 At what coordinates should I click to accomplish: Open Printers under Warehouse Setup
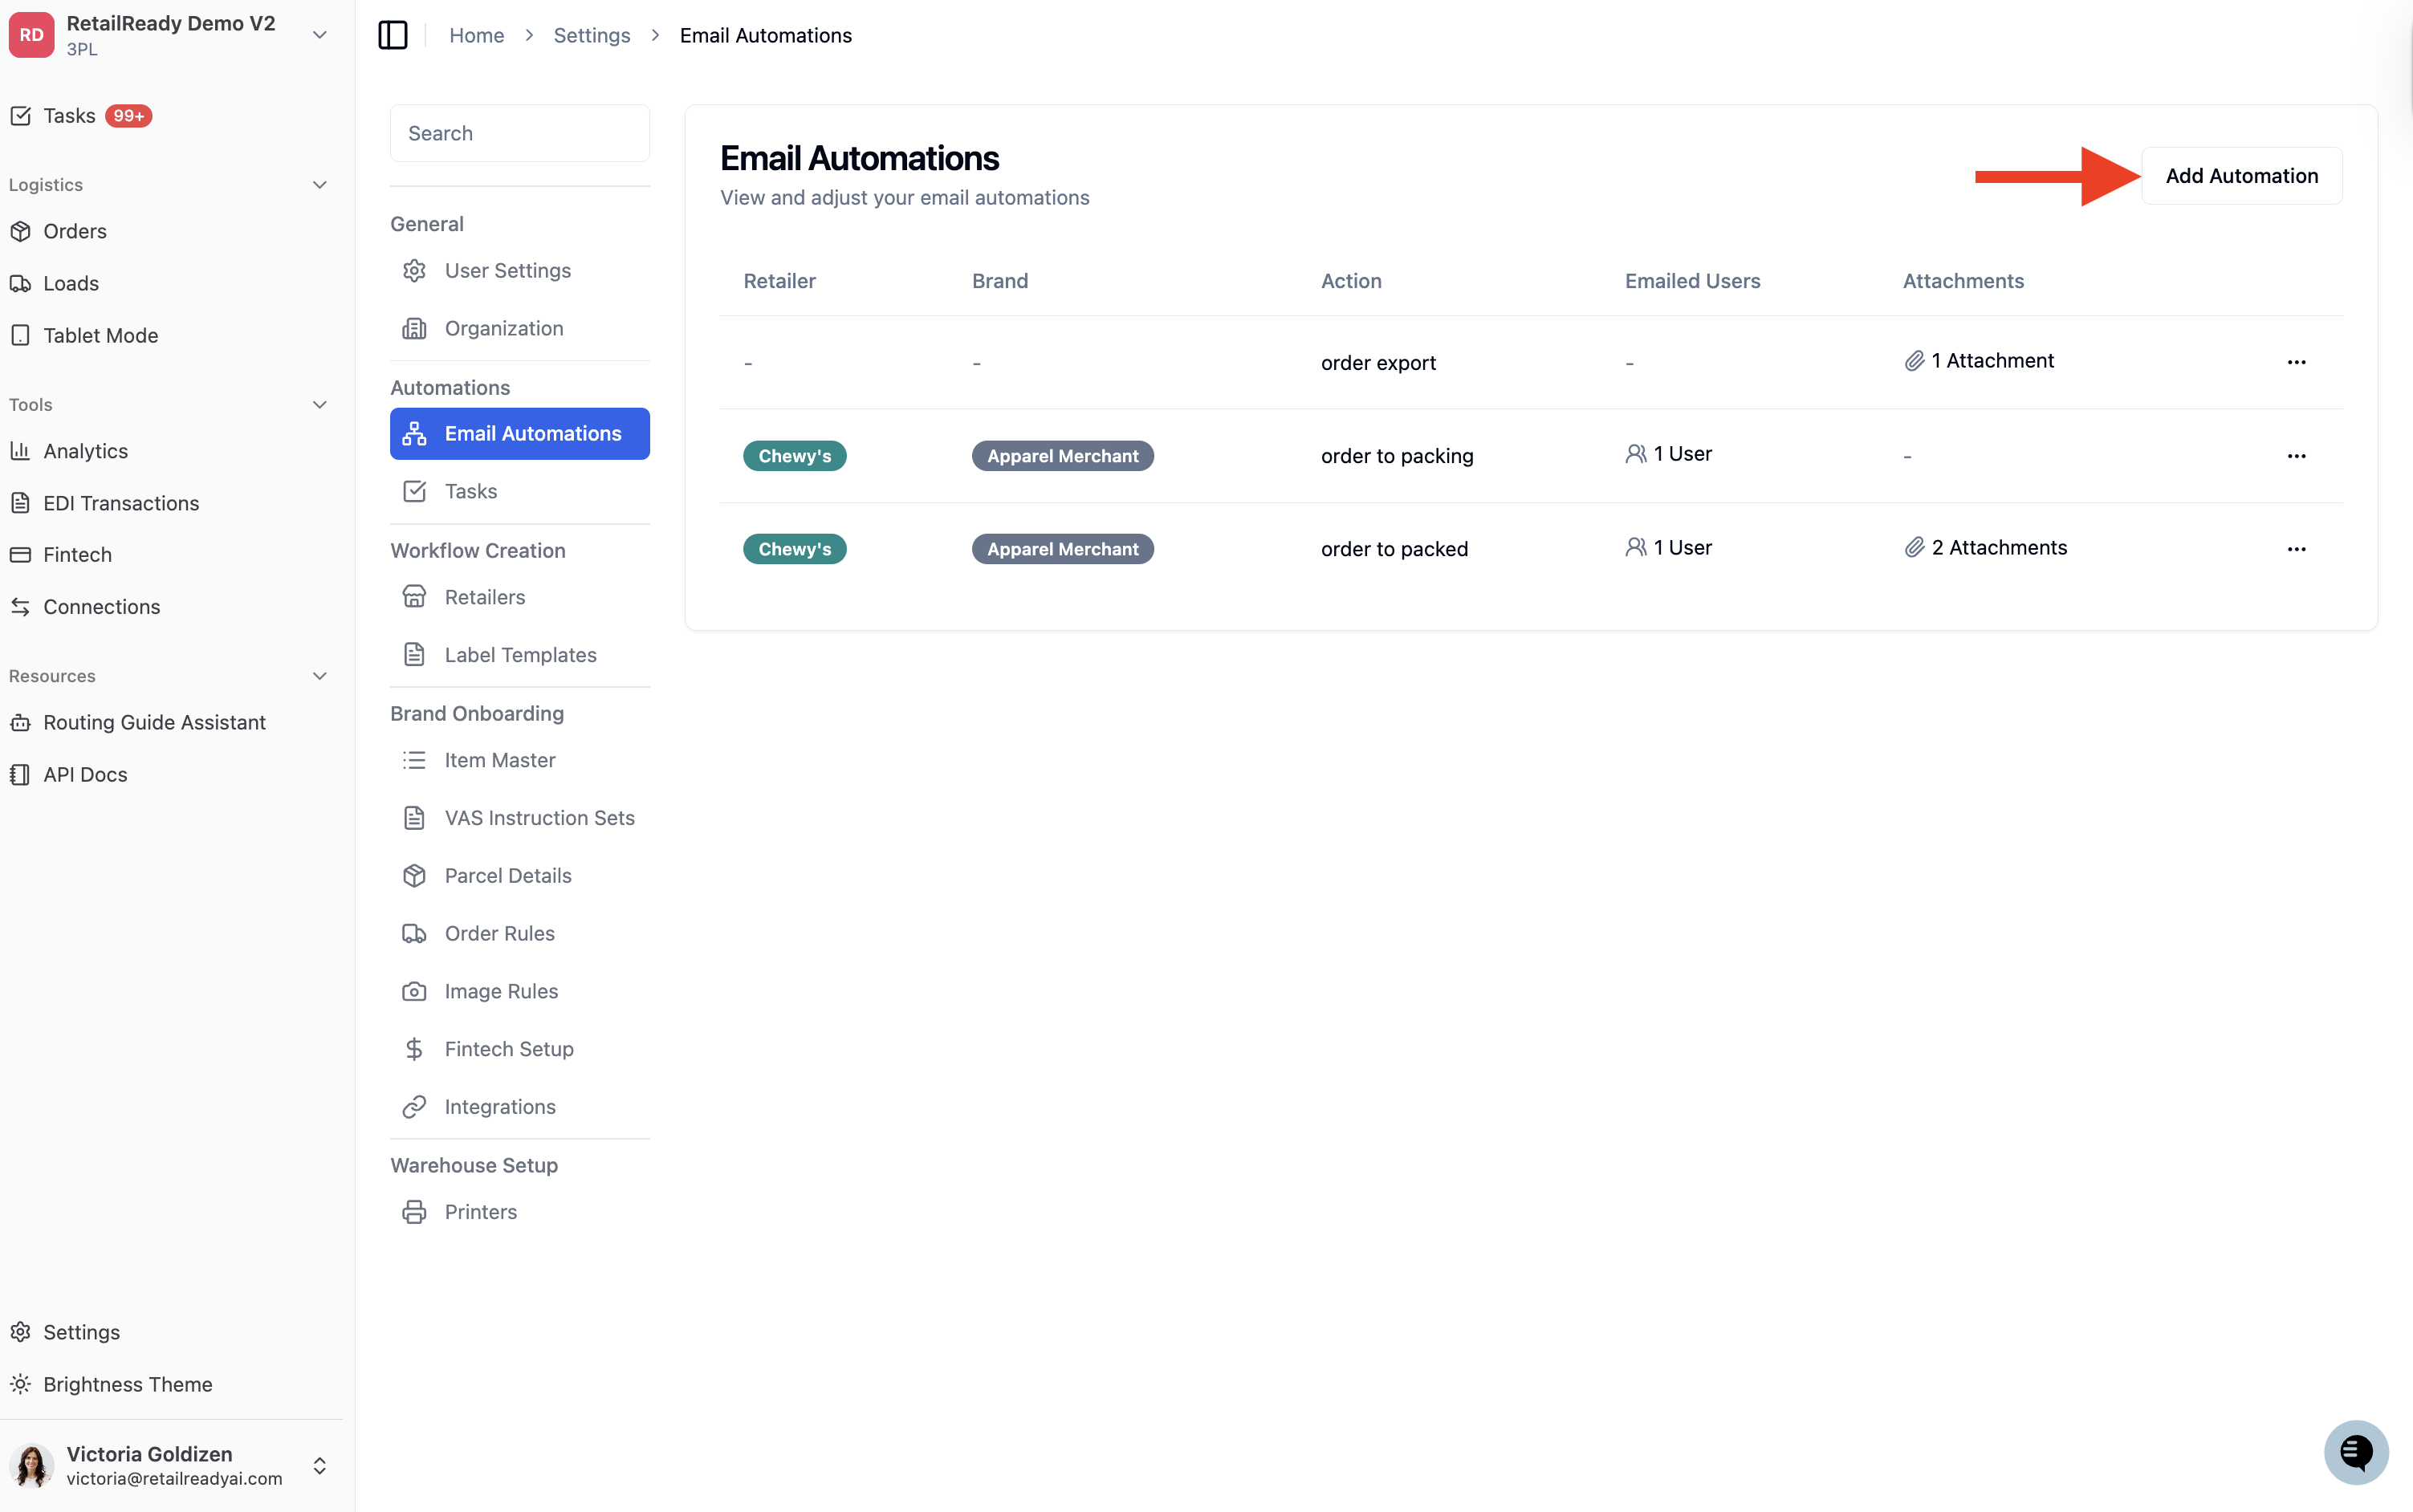point(480,1212)
